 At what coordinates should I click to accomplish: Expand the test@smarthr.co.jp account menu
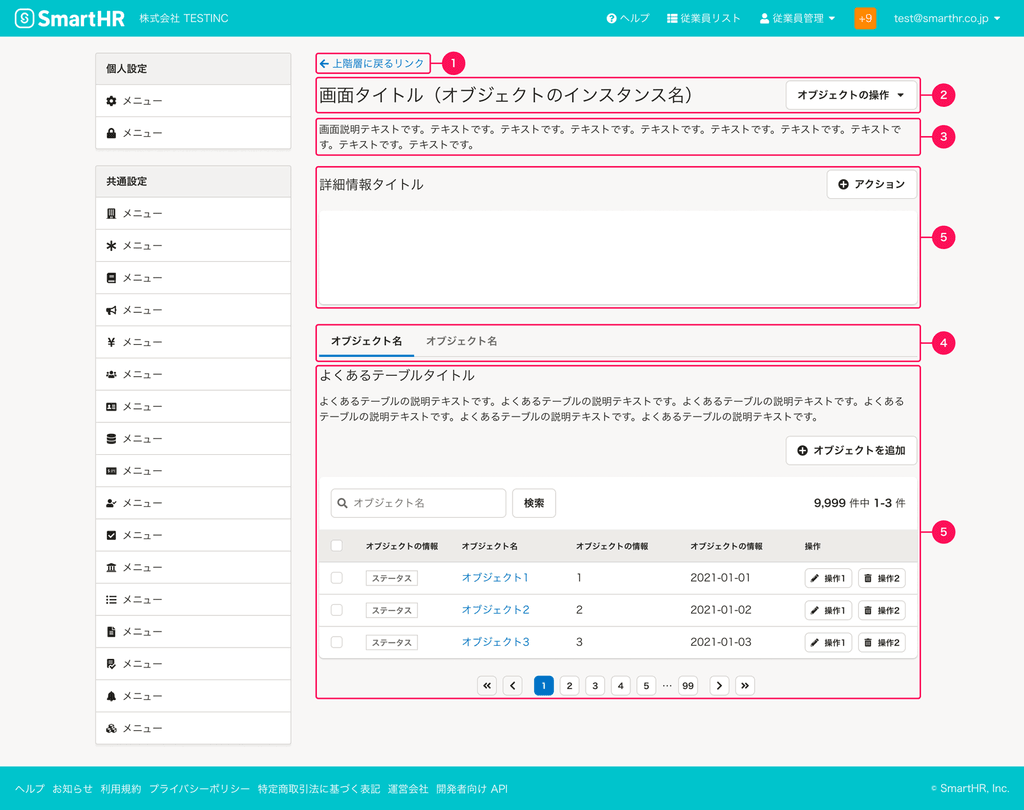click(946, 18)
